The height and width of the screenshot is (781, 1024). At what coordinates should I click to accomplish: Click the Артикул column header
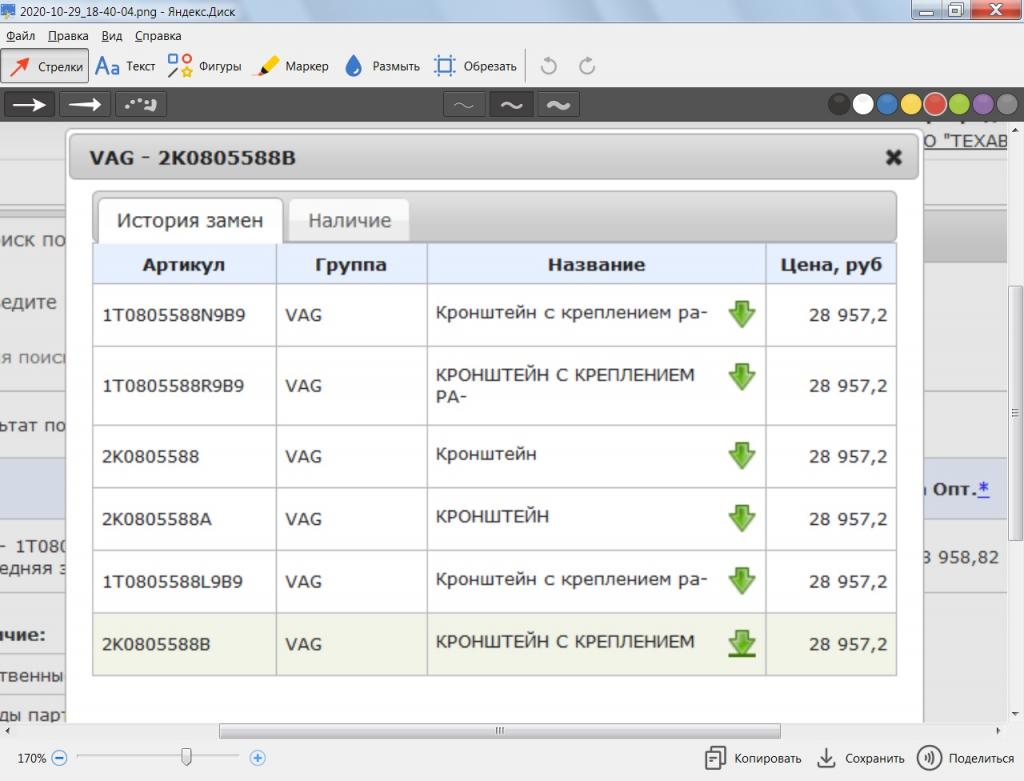coord(184,264)
